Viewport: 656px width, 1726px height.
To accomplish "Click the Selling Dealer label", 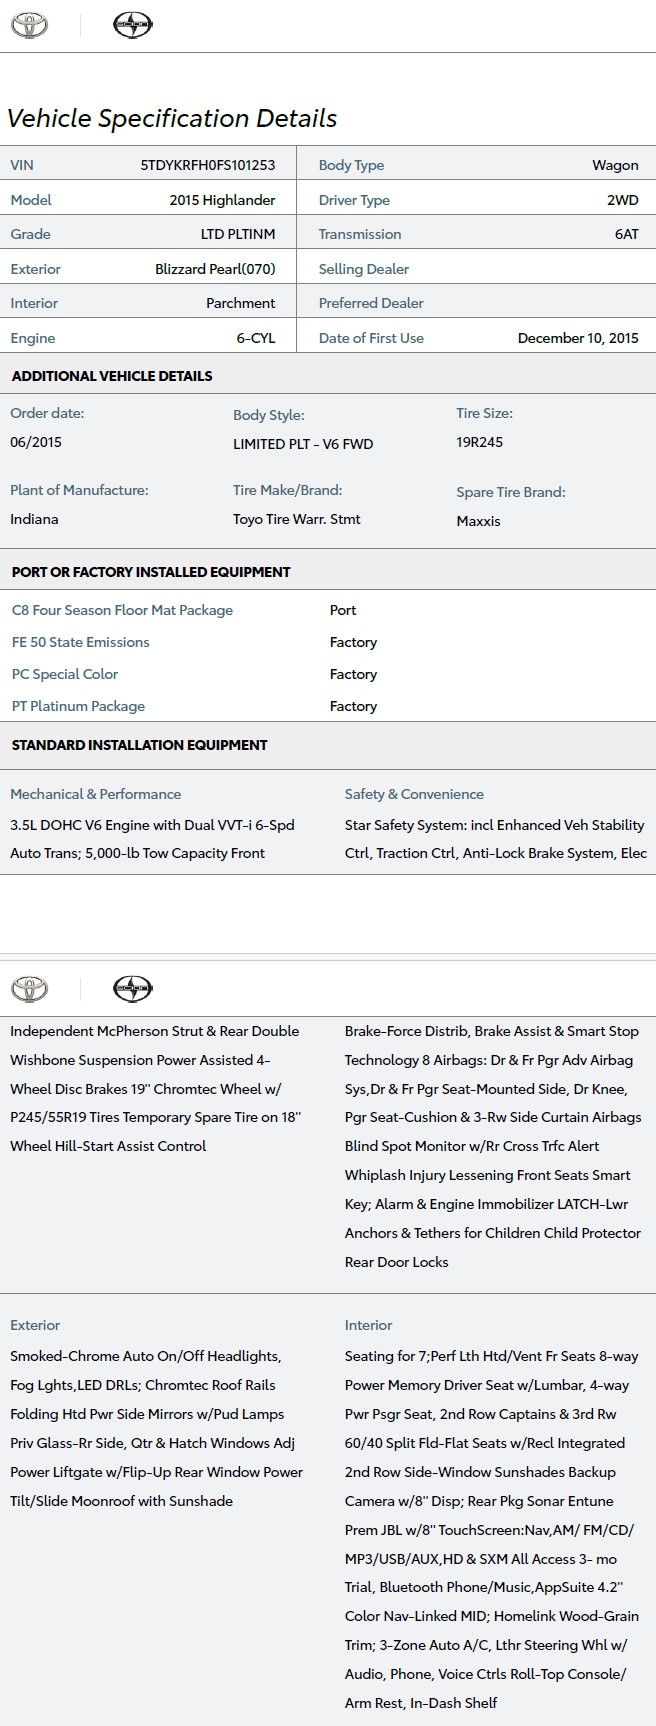I will pyautogui.click(x=364, y=269).
